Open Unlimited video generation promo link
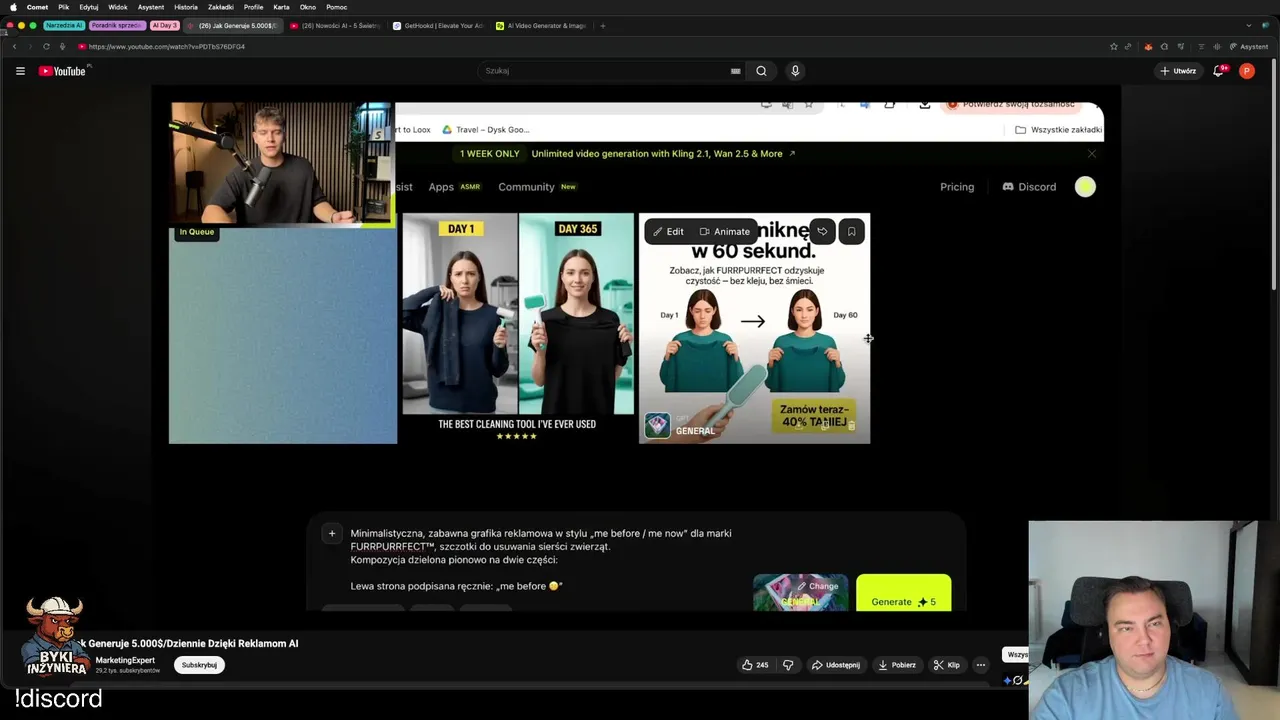 tap(663, 154)
